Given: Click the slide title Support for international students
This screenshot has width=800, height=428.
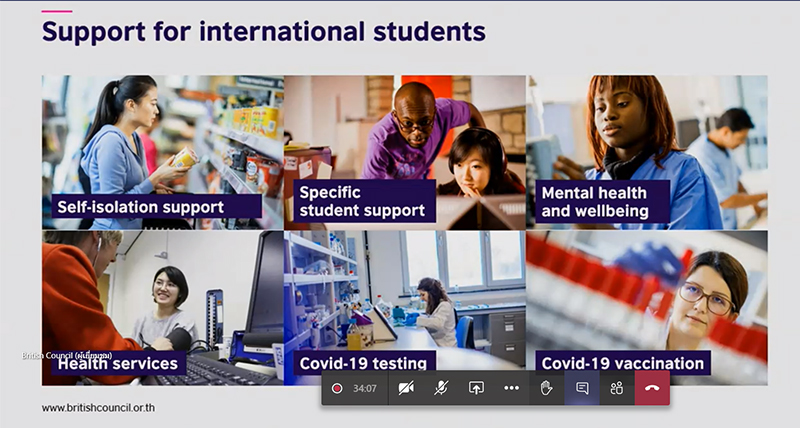Looking at the screenshot, I should [264, 32].
